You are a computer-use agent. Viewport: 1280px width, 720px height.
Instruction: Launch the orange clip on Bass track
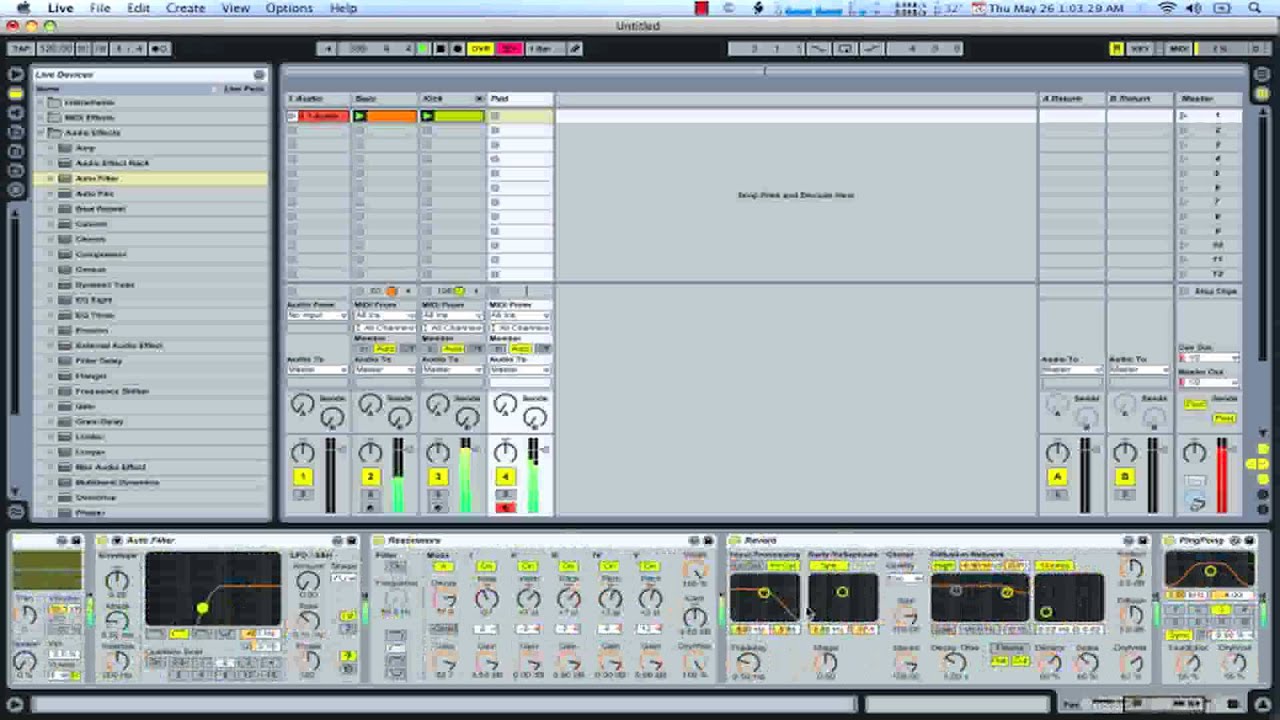(361, 116)
